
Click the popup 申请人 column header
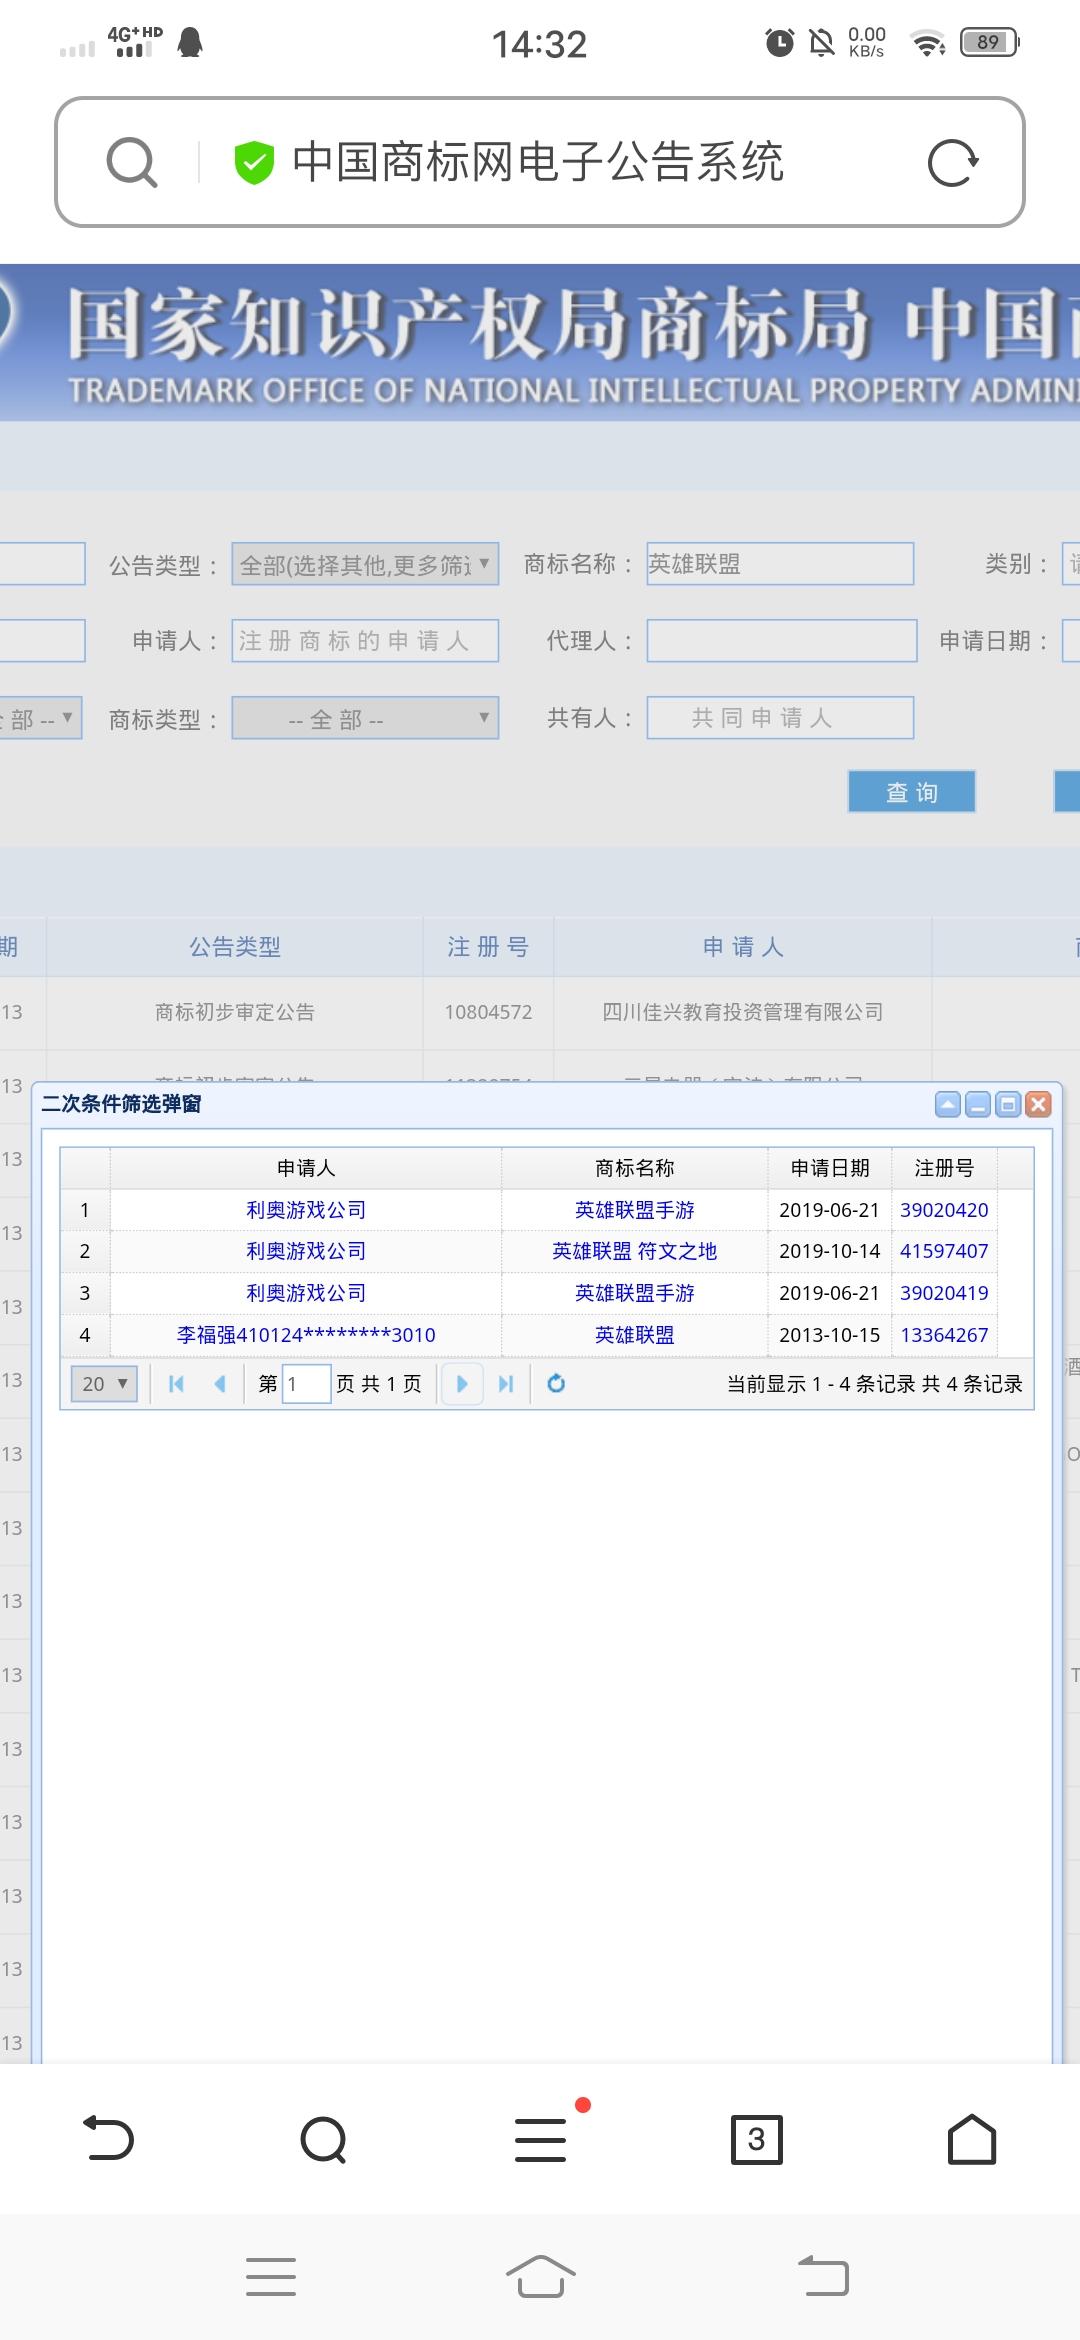coord(306,1168)
